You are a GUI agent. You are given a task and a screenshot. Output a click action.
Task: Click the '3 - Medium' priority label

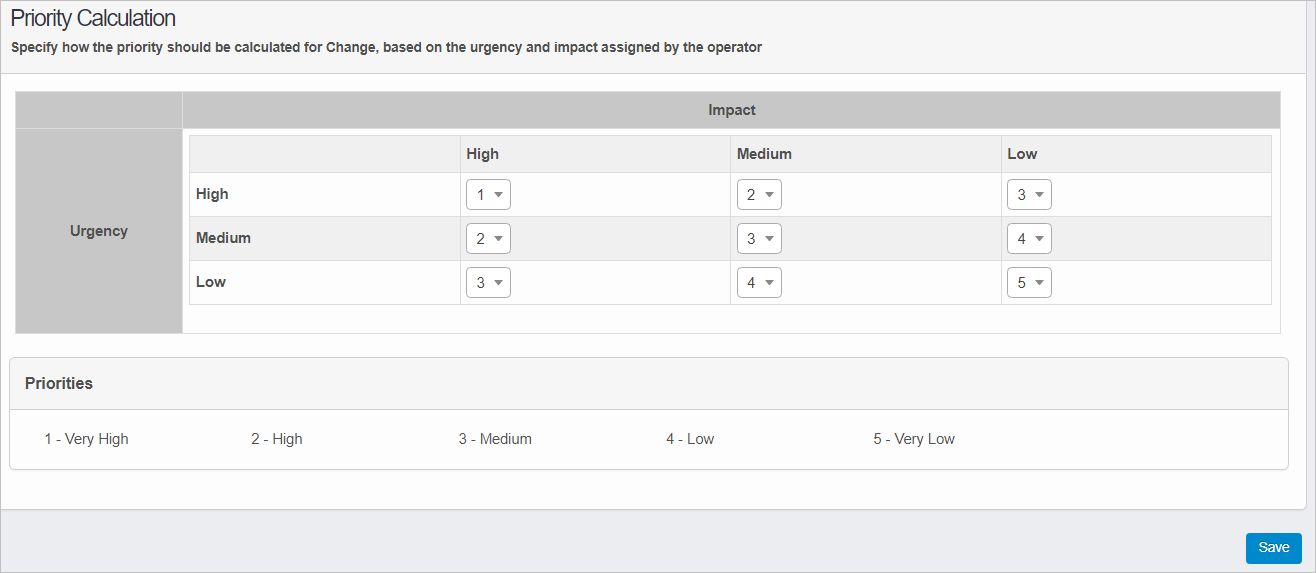495,439
